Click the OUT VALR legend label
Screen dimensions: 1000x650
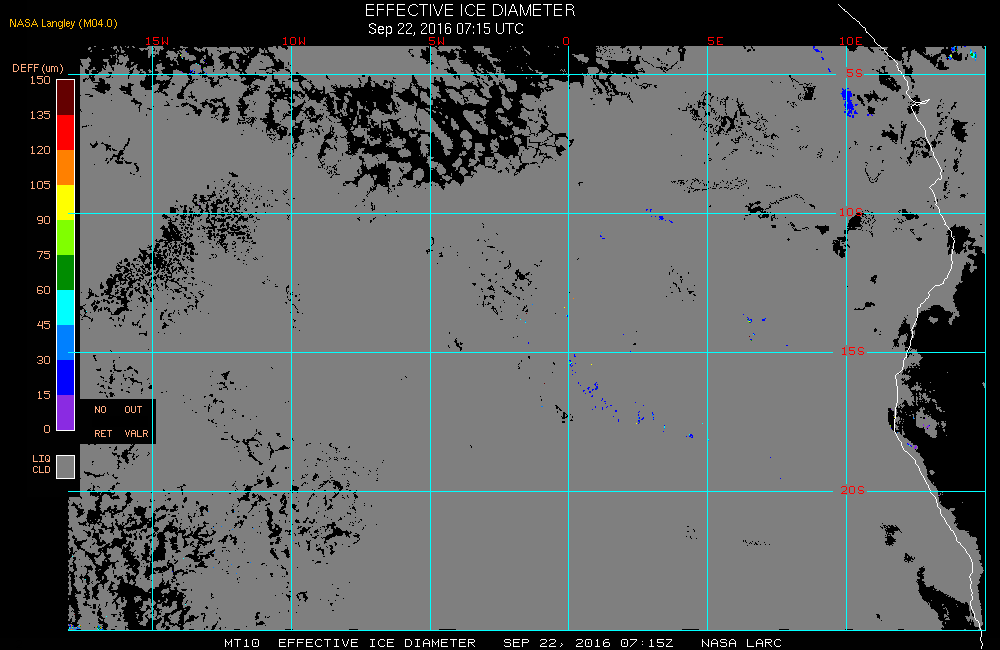(x=136, y=422)
